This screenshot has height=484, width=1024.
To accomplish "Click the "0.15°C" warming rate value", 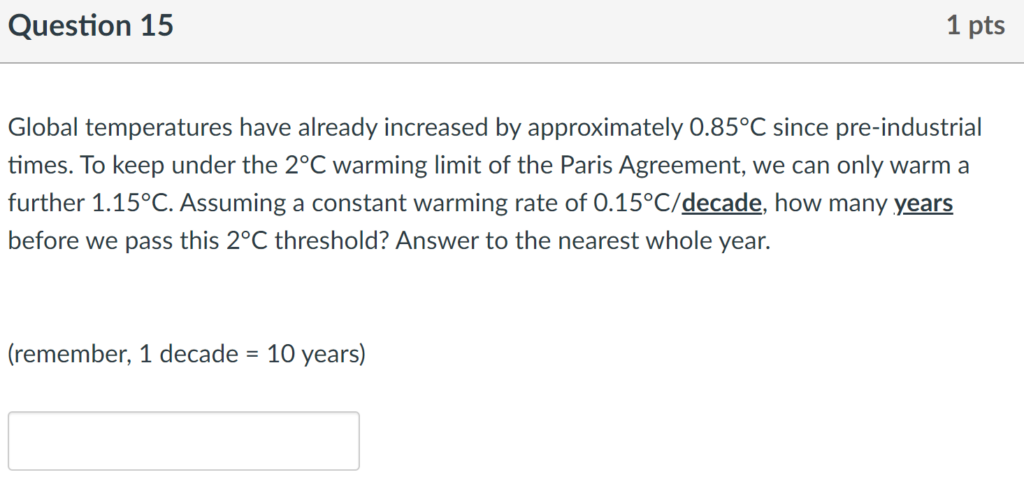I will pos(633,204).
